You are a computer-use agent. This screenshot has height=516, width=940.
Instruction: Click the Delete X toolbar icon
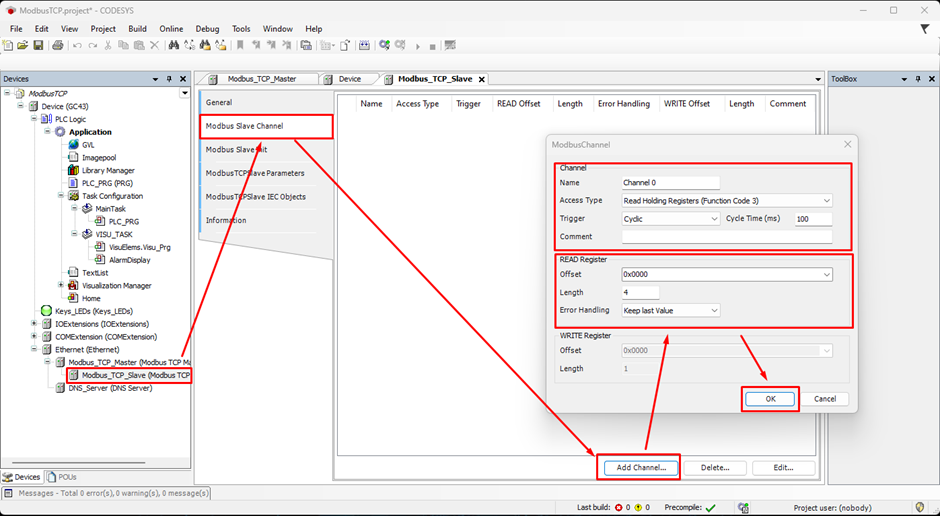pyautogui.click(x=155, y=46)
